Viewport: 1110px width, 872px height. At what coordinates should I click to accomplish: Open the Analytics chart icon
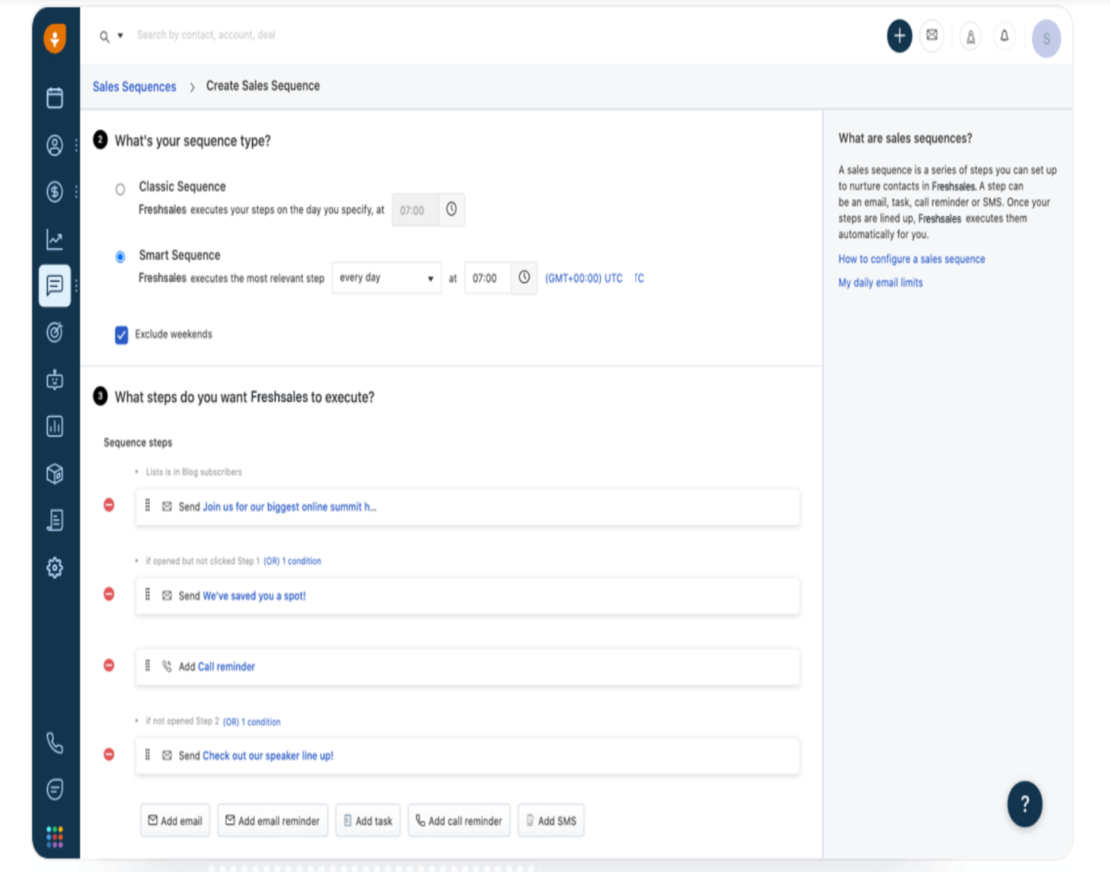point(55,239)
